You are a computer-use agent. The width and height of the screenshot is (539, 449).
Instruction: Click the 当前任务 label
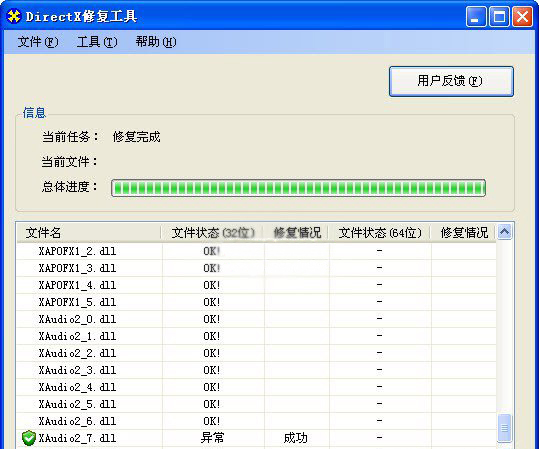(x=70, y=137)
